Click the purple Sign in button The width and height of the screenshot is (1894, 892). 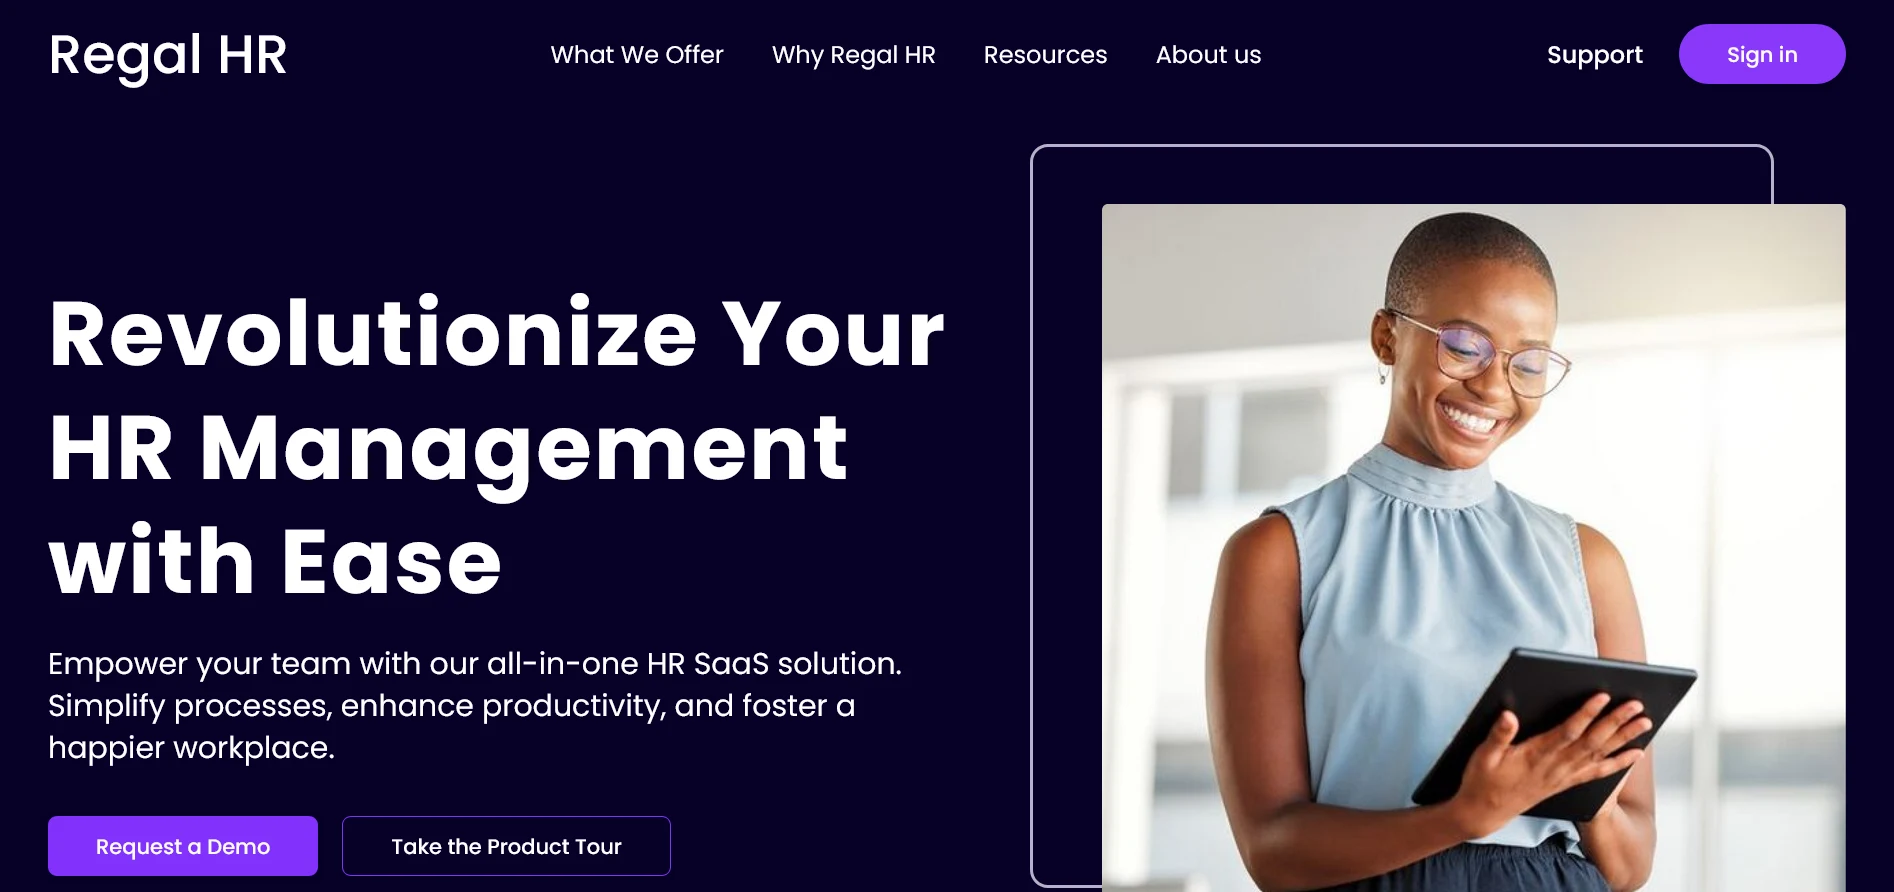[1762, 54]
